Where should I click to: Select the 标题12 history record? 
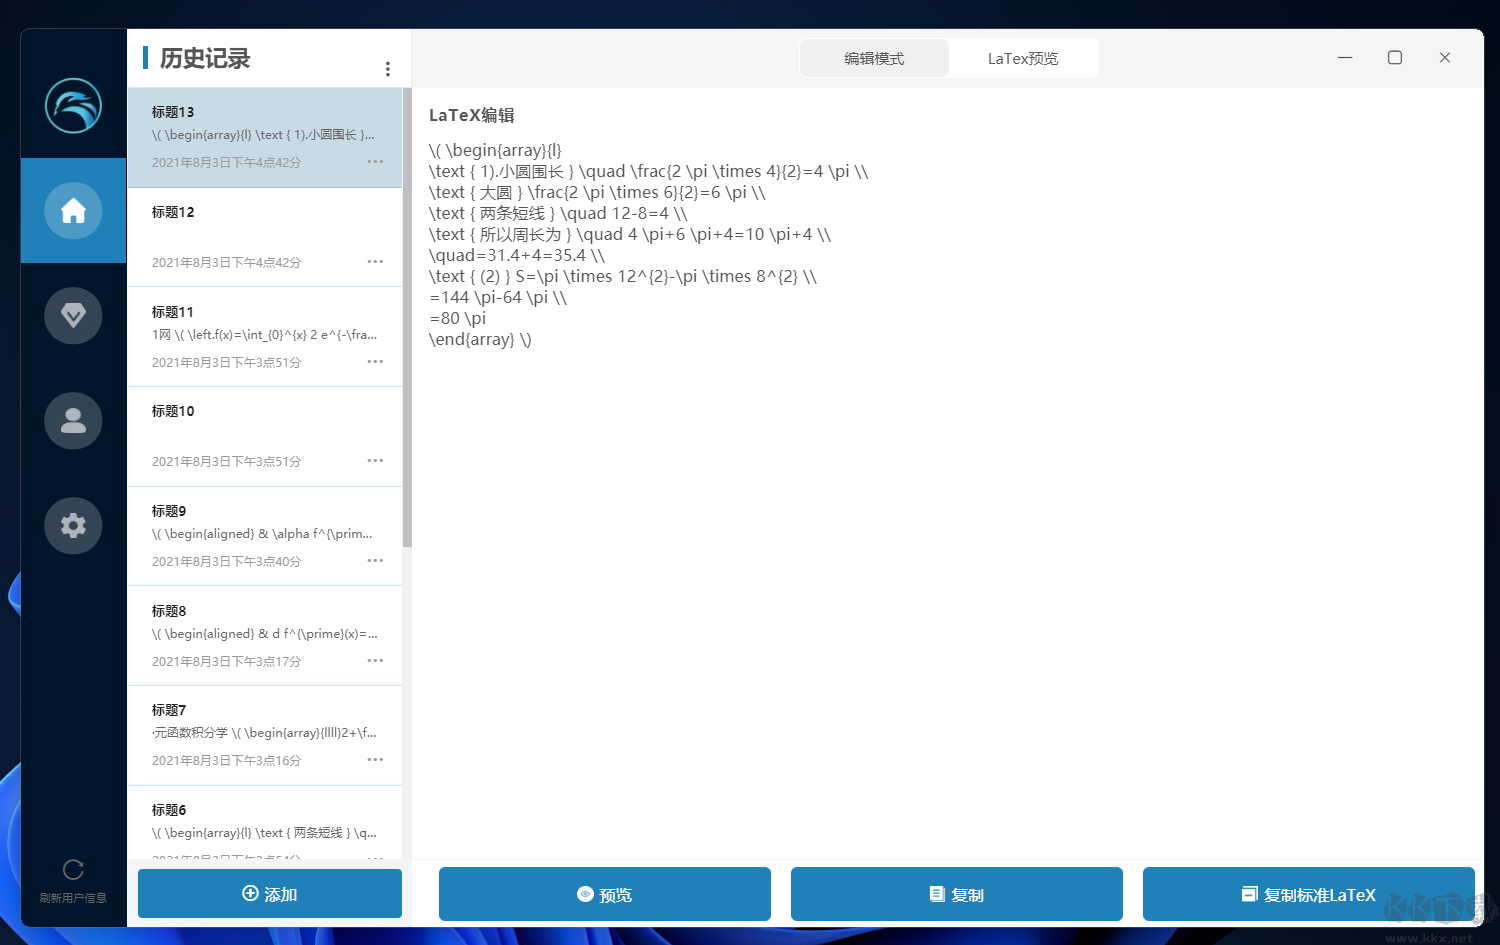[x=265, y=237]
